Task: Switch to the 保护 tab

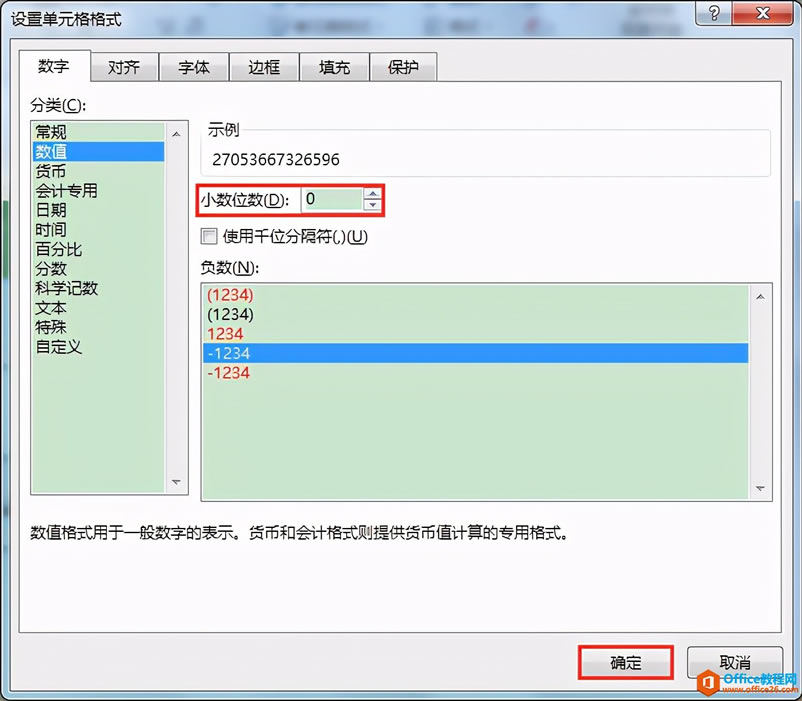Action: (x=403, y=67)
